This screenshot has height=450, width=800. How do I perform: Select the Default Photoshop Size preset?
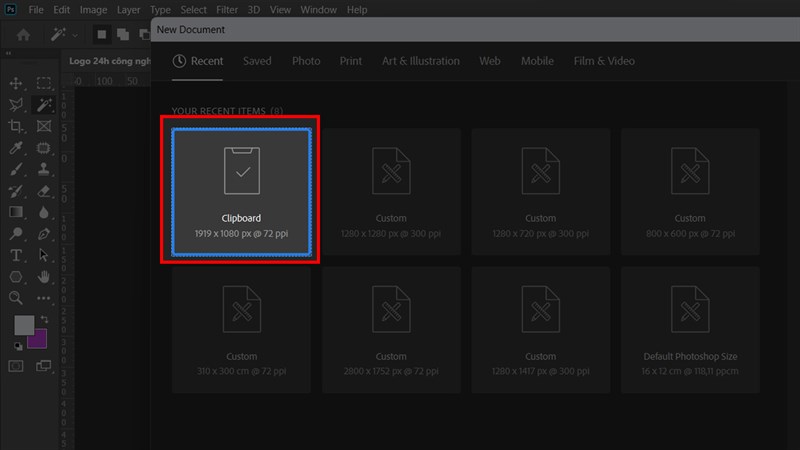click(690, 330)
